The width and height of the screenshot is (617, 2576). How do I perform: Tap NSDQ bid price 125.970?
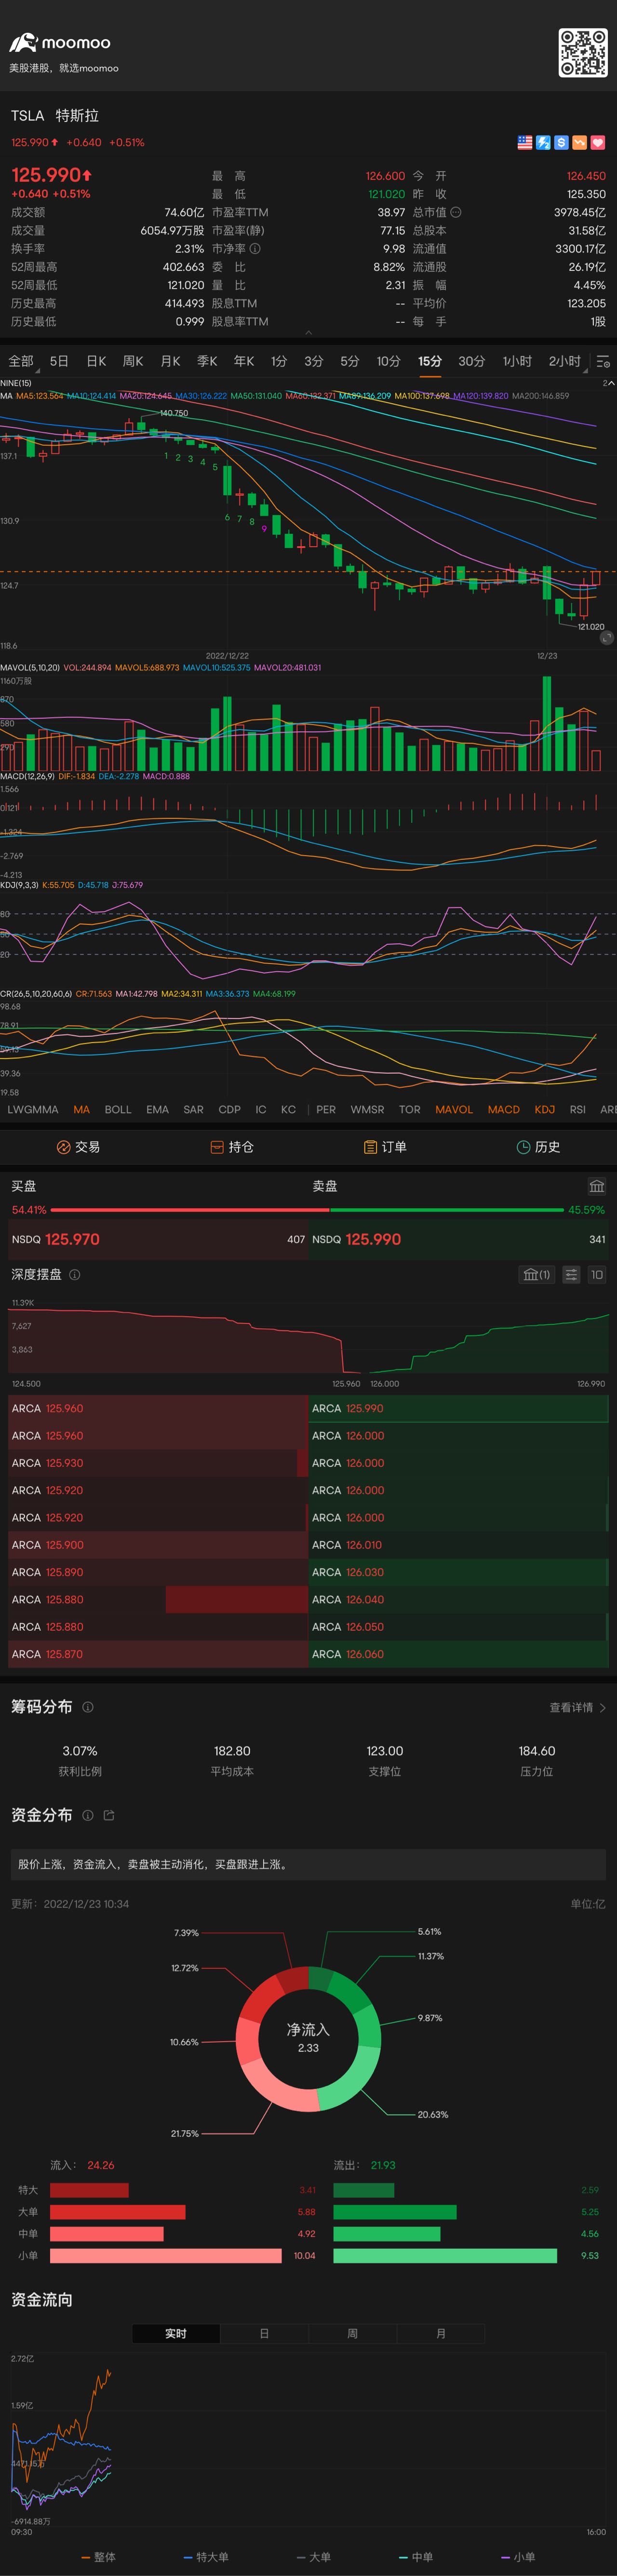(x=72, y=1240)
